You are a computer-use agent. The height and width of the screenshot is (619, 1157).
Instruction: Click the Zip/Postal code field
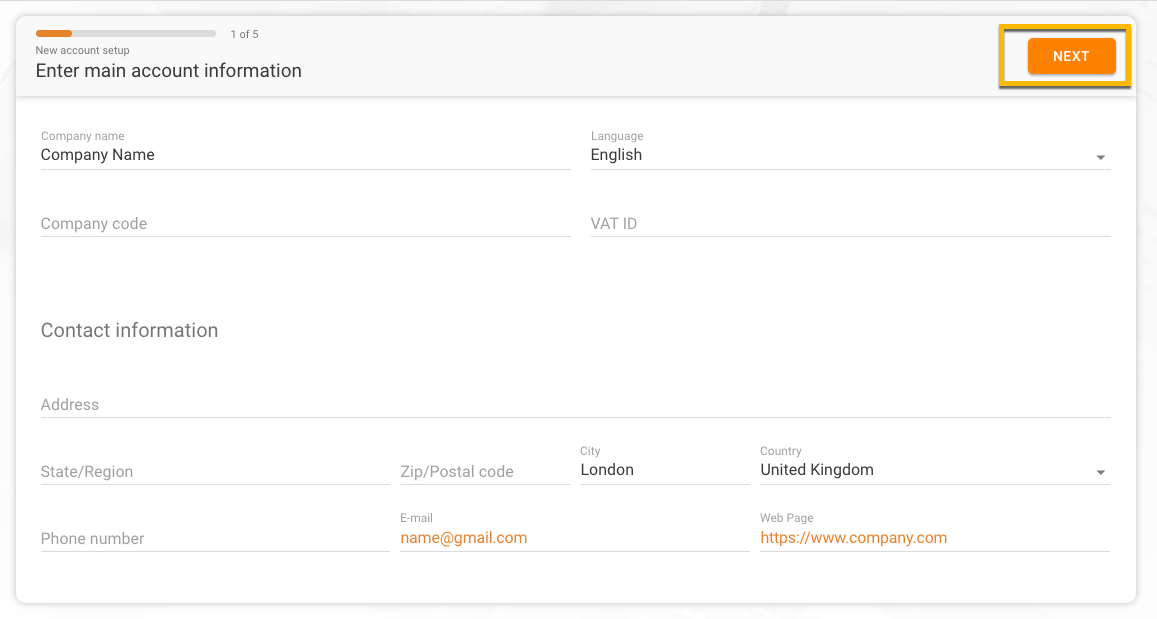485,471
